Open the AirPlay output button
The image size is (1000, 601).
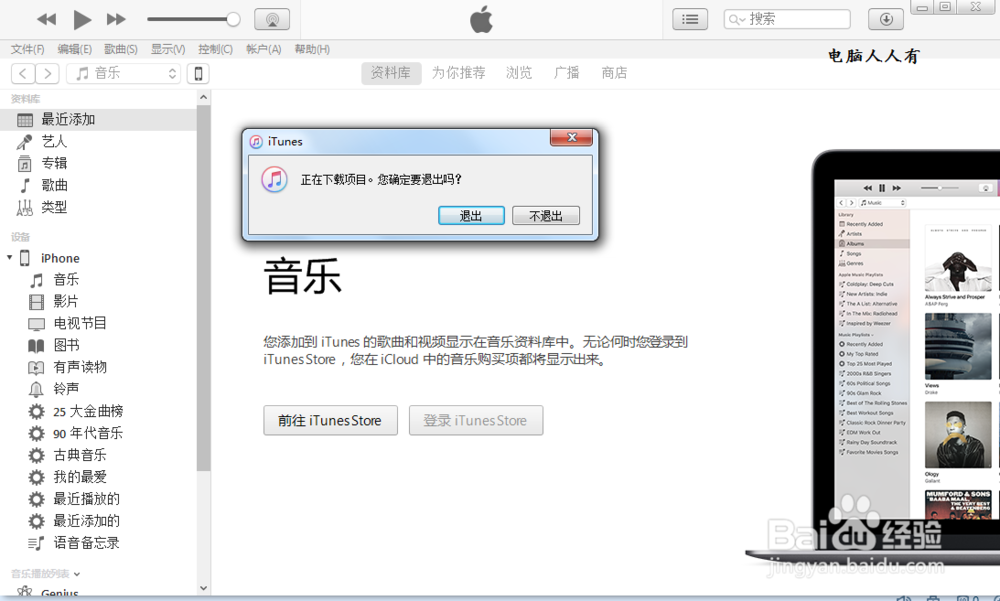(272, 20)
